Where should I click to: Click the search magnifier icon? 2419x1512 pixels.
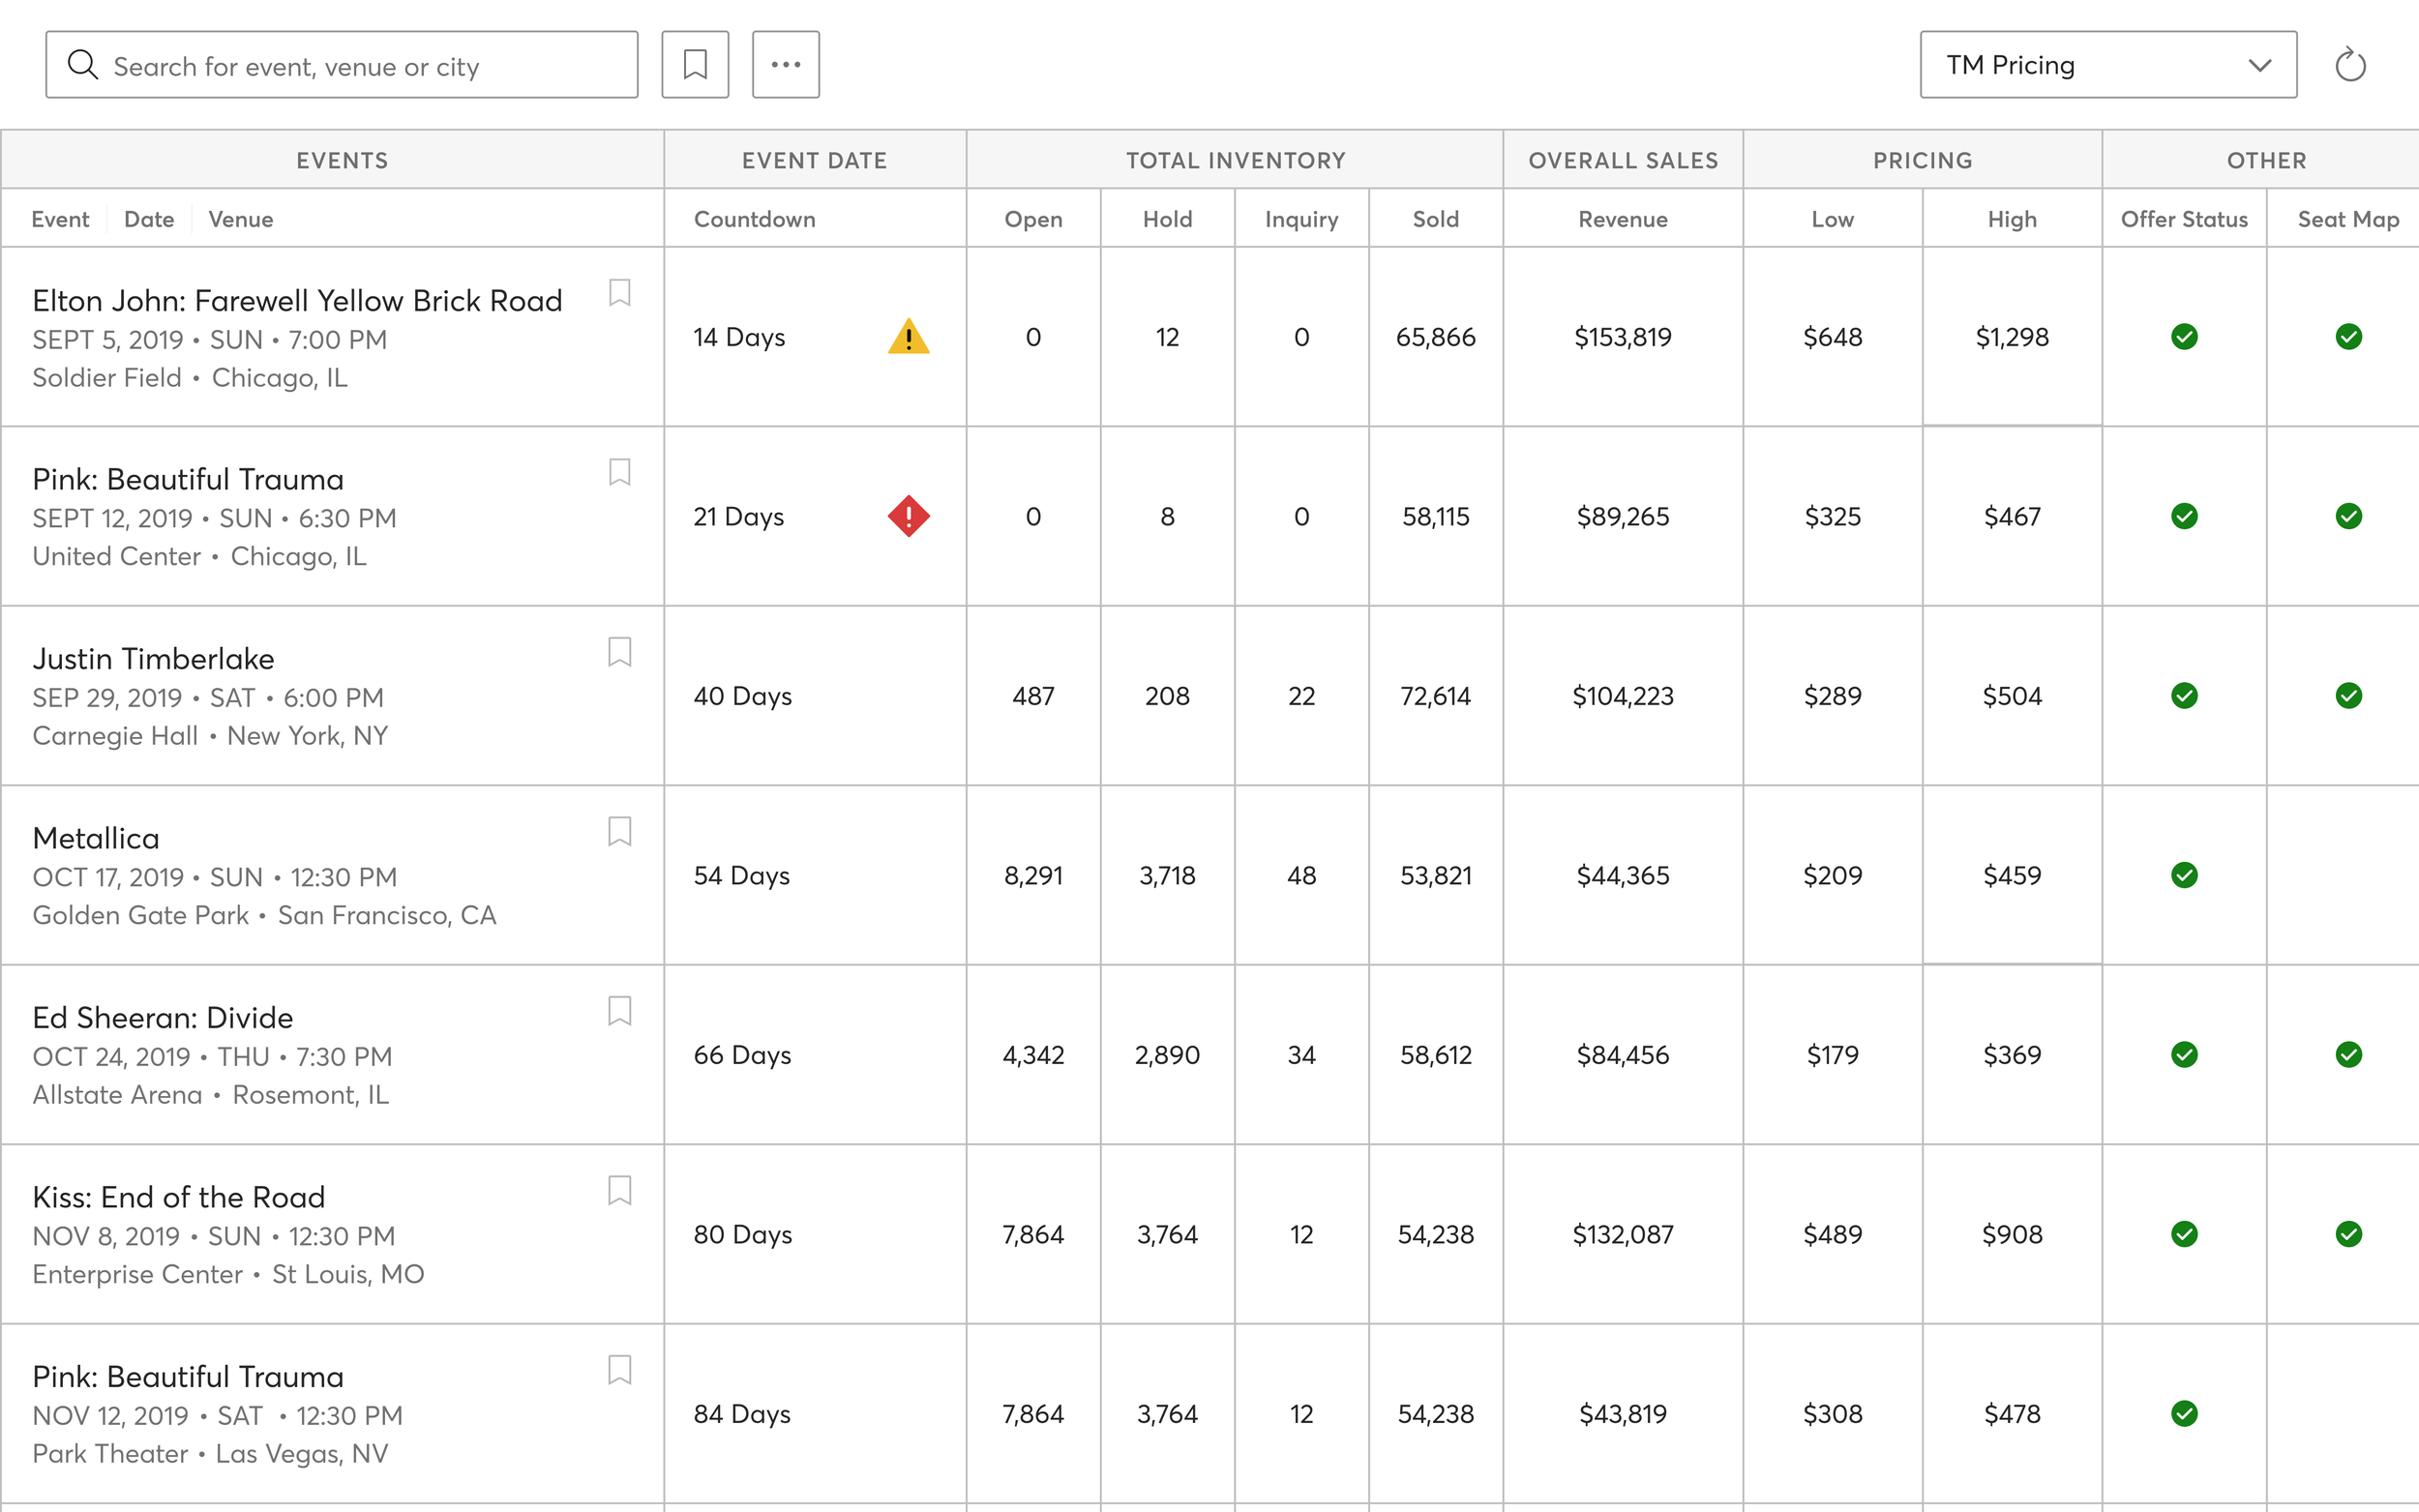point(82,65)
